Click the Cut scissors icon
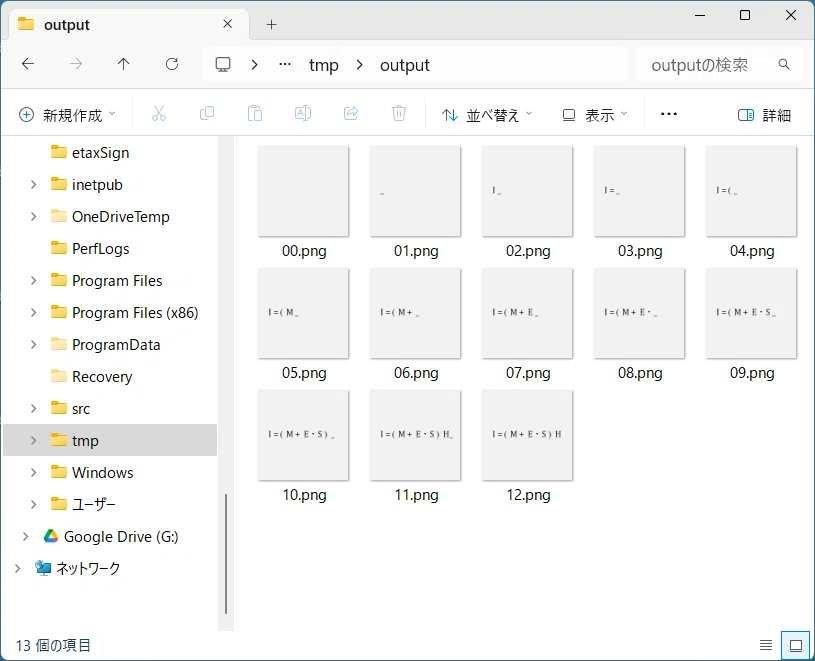This screenshot has width=815, height=661. [159, 114]
